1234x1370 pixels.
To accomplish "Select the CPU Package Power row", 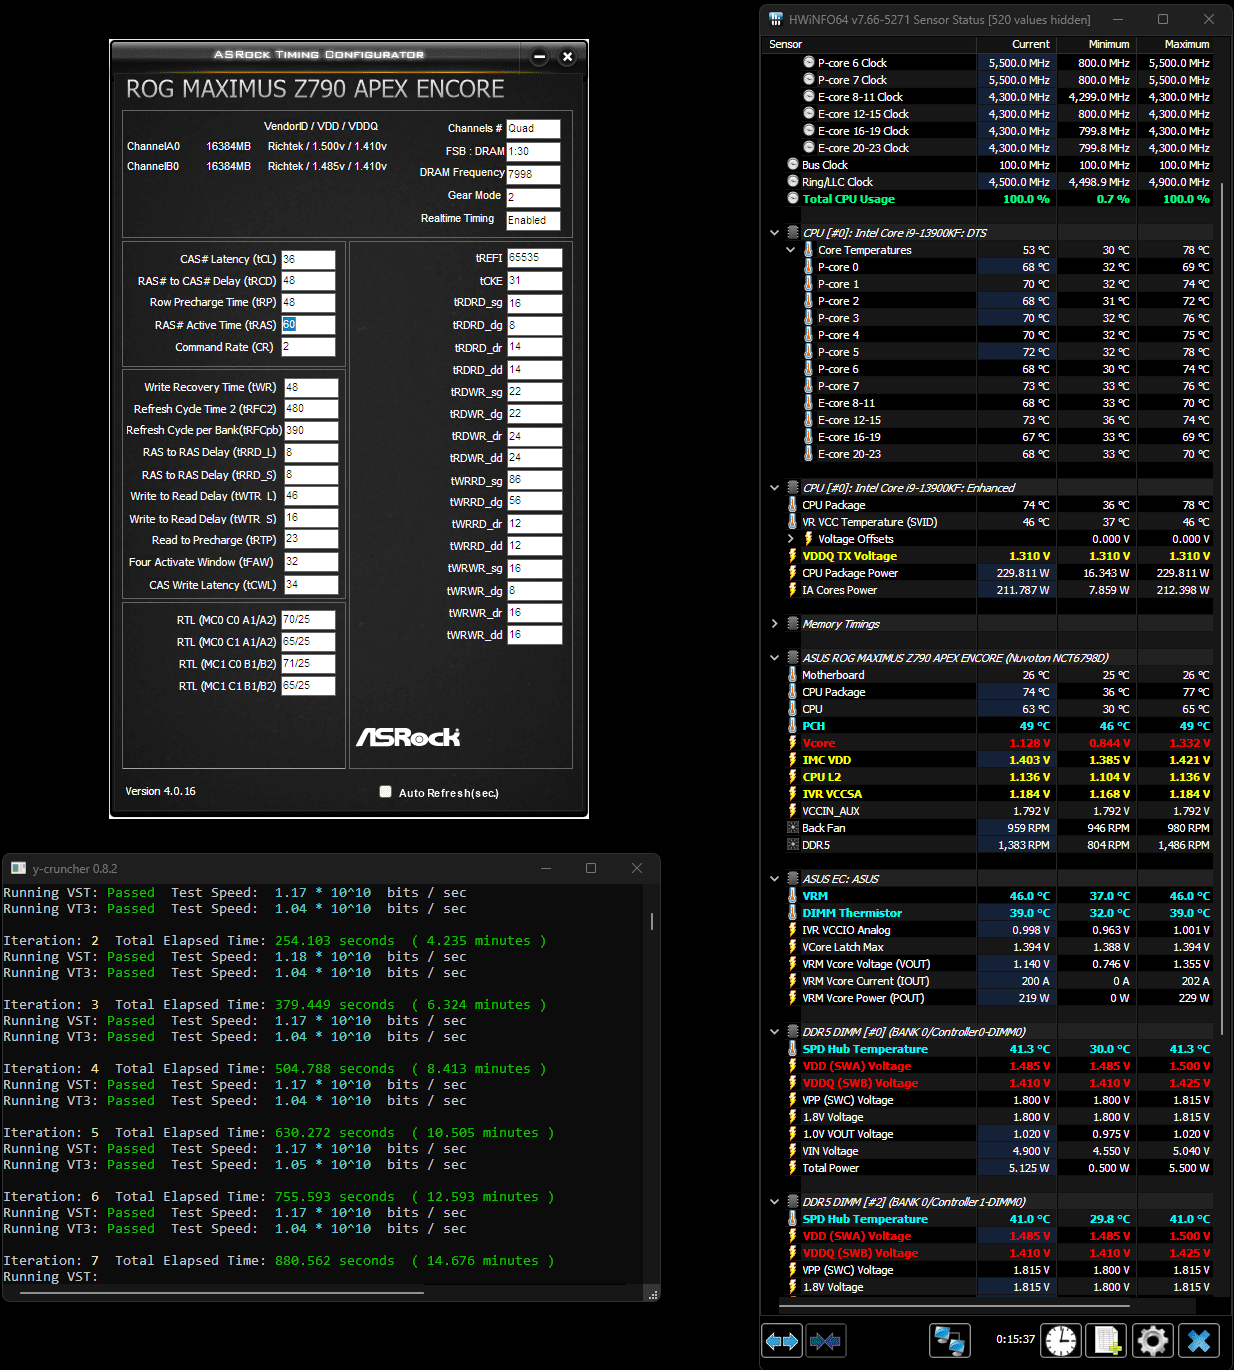I will click(x=990, y=573).
